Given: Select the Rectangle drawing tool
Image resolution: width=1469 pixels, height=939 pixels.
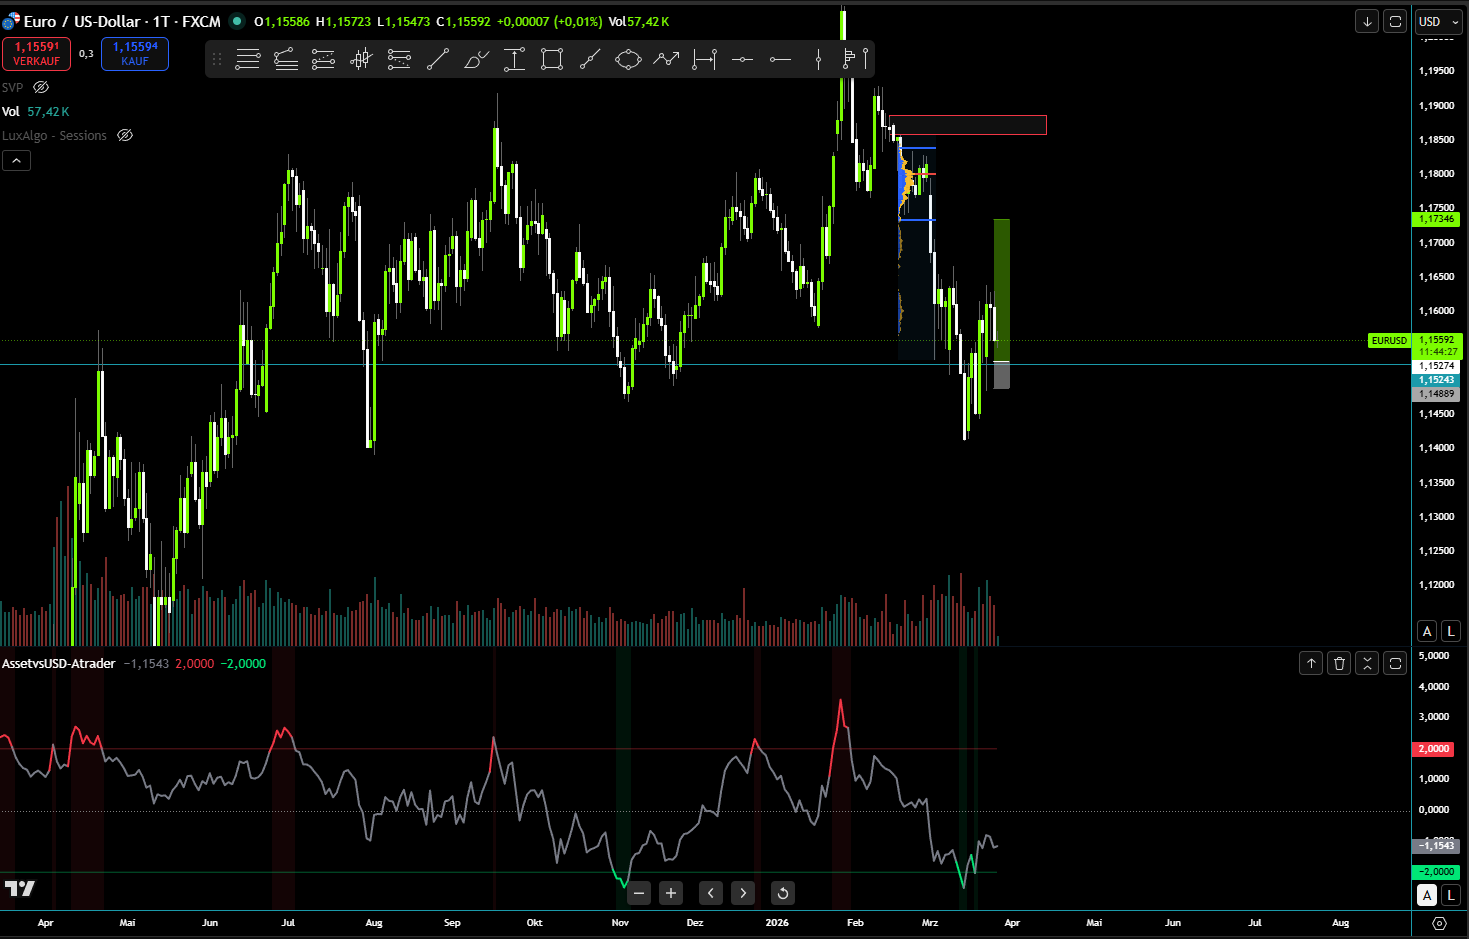Looking at the screenshot, I should click(x=552, y=59).
